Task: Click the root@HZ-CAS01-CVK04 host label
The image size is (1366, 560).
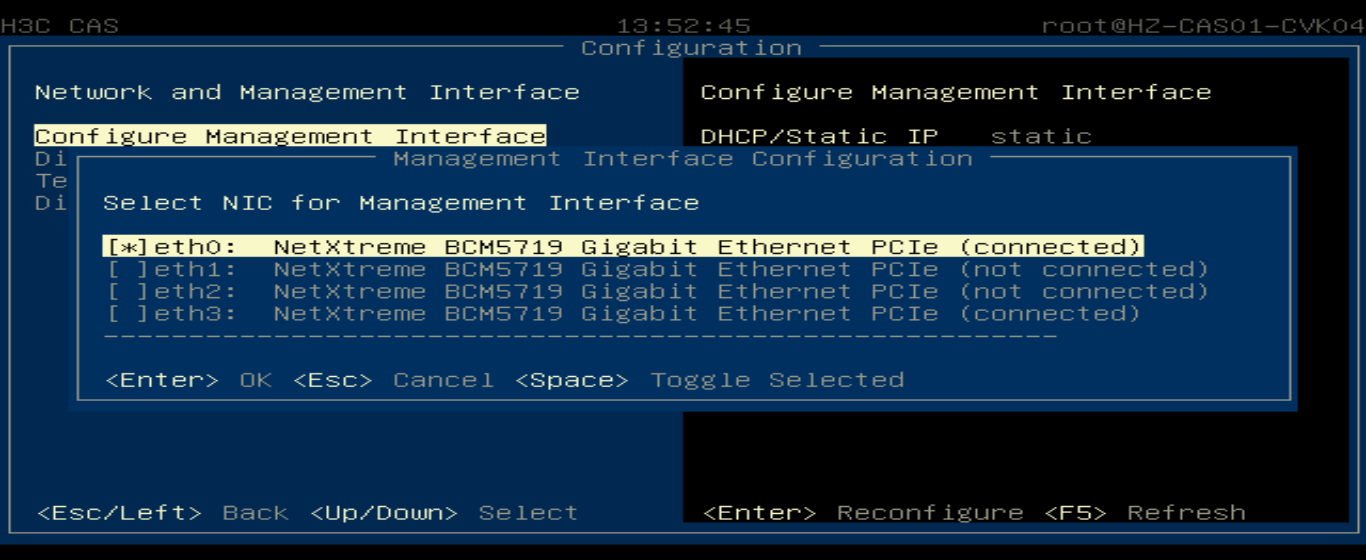Action: [1203, 26]
